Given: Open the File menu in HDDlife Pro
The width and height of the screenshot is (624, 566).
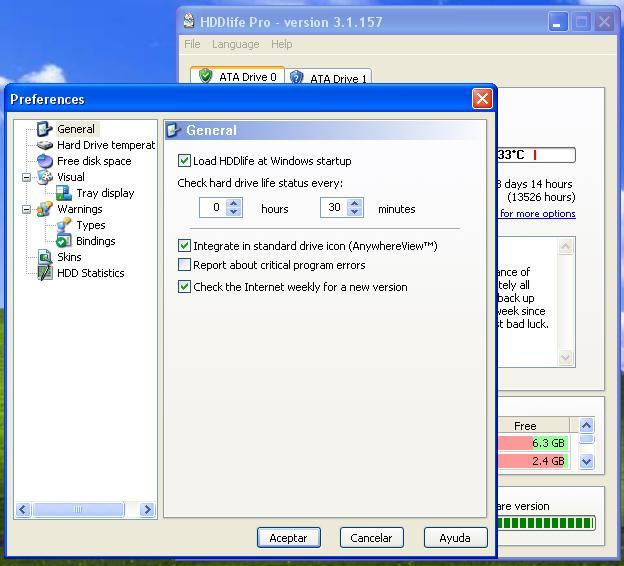Looking at the screenshot, I should coord(192,44).
